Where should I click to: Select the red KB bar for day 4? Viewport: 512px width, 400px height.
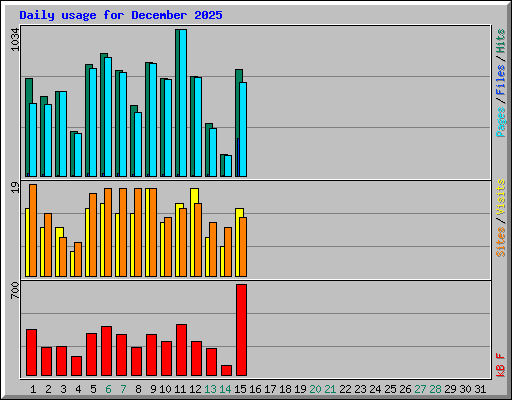[x=76, y=366]
